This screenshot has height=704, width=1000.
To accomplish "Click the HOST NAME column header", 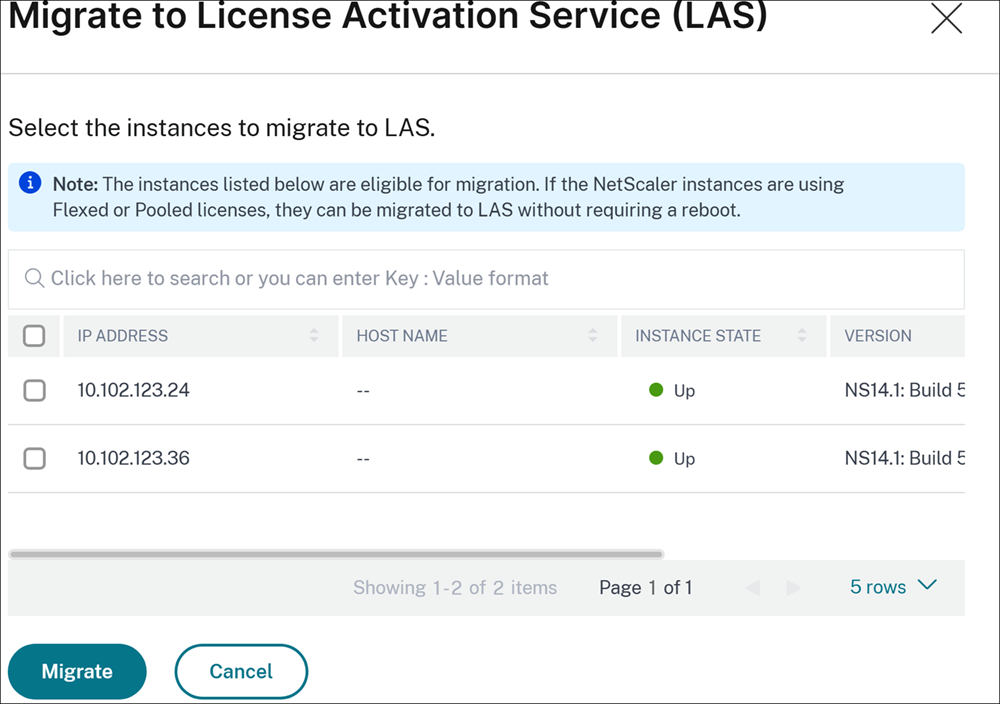I will pyautogui.click(x=480, y=335).
